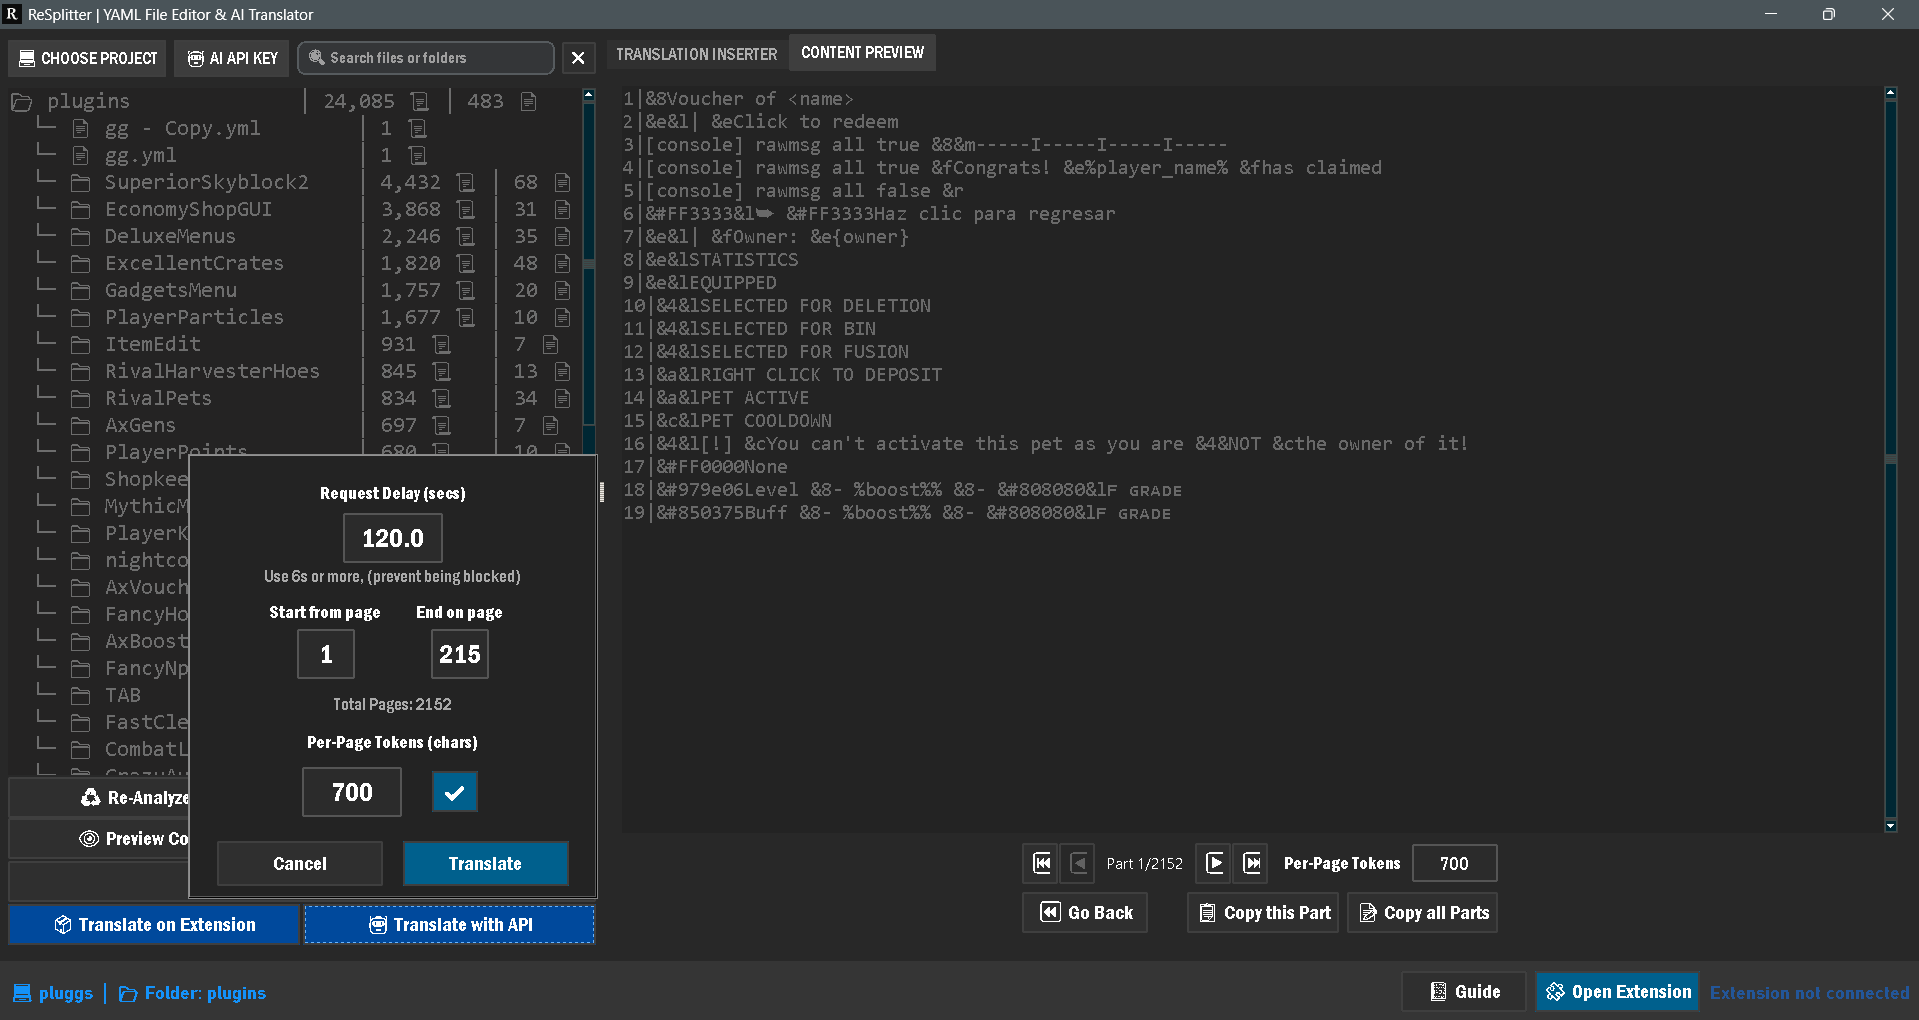1919x1020 pixels.
Task: Click Copy this Part
Action: (1263, 912)
